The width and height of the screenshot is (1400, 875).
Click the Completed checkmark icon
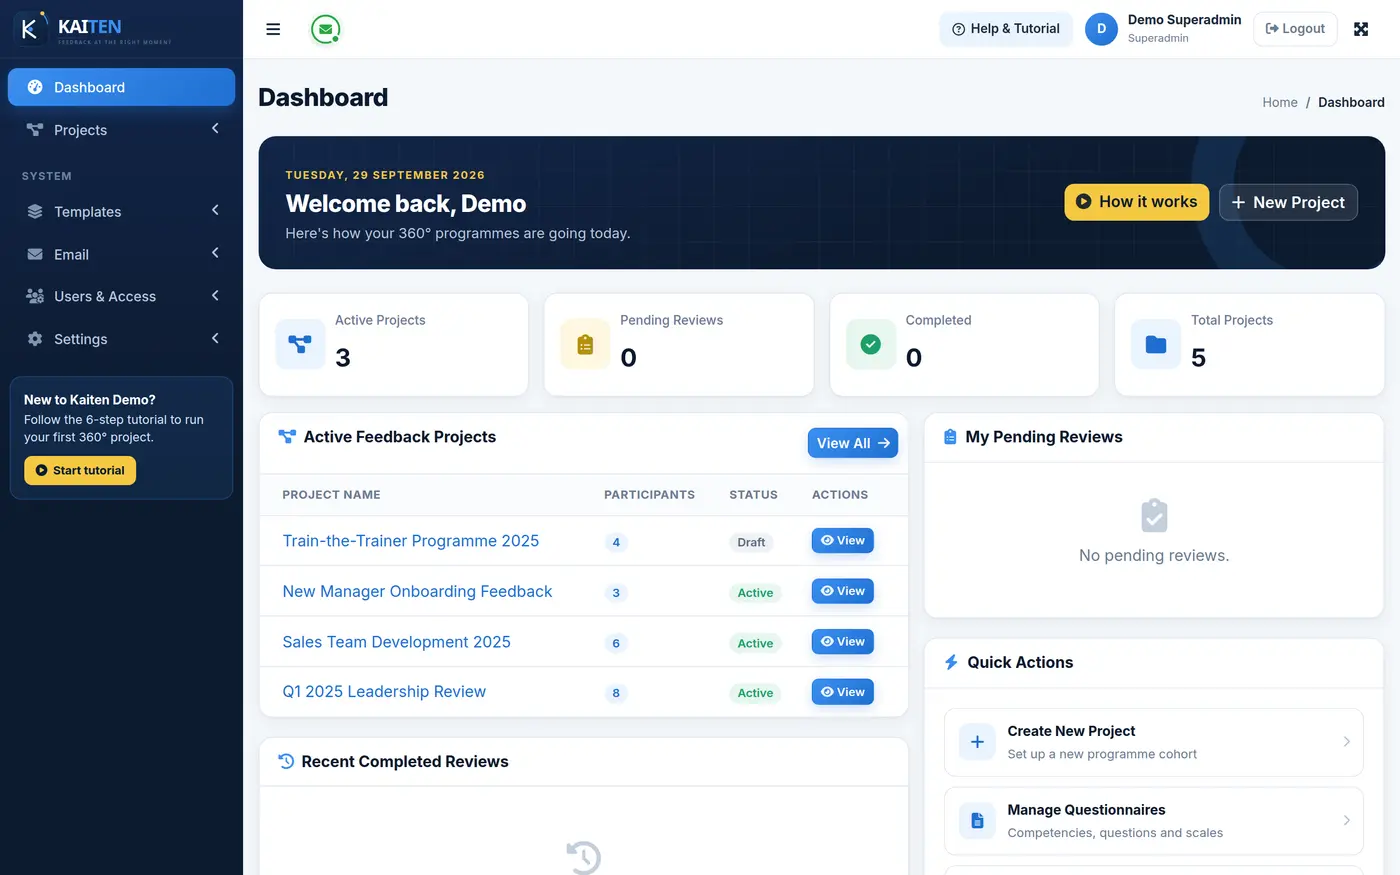tap(871, 344)
